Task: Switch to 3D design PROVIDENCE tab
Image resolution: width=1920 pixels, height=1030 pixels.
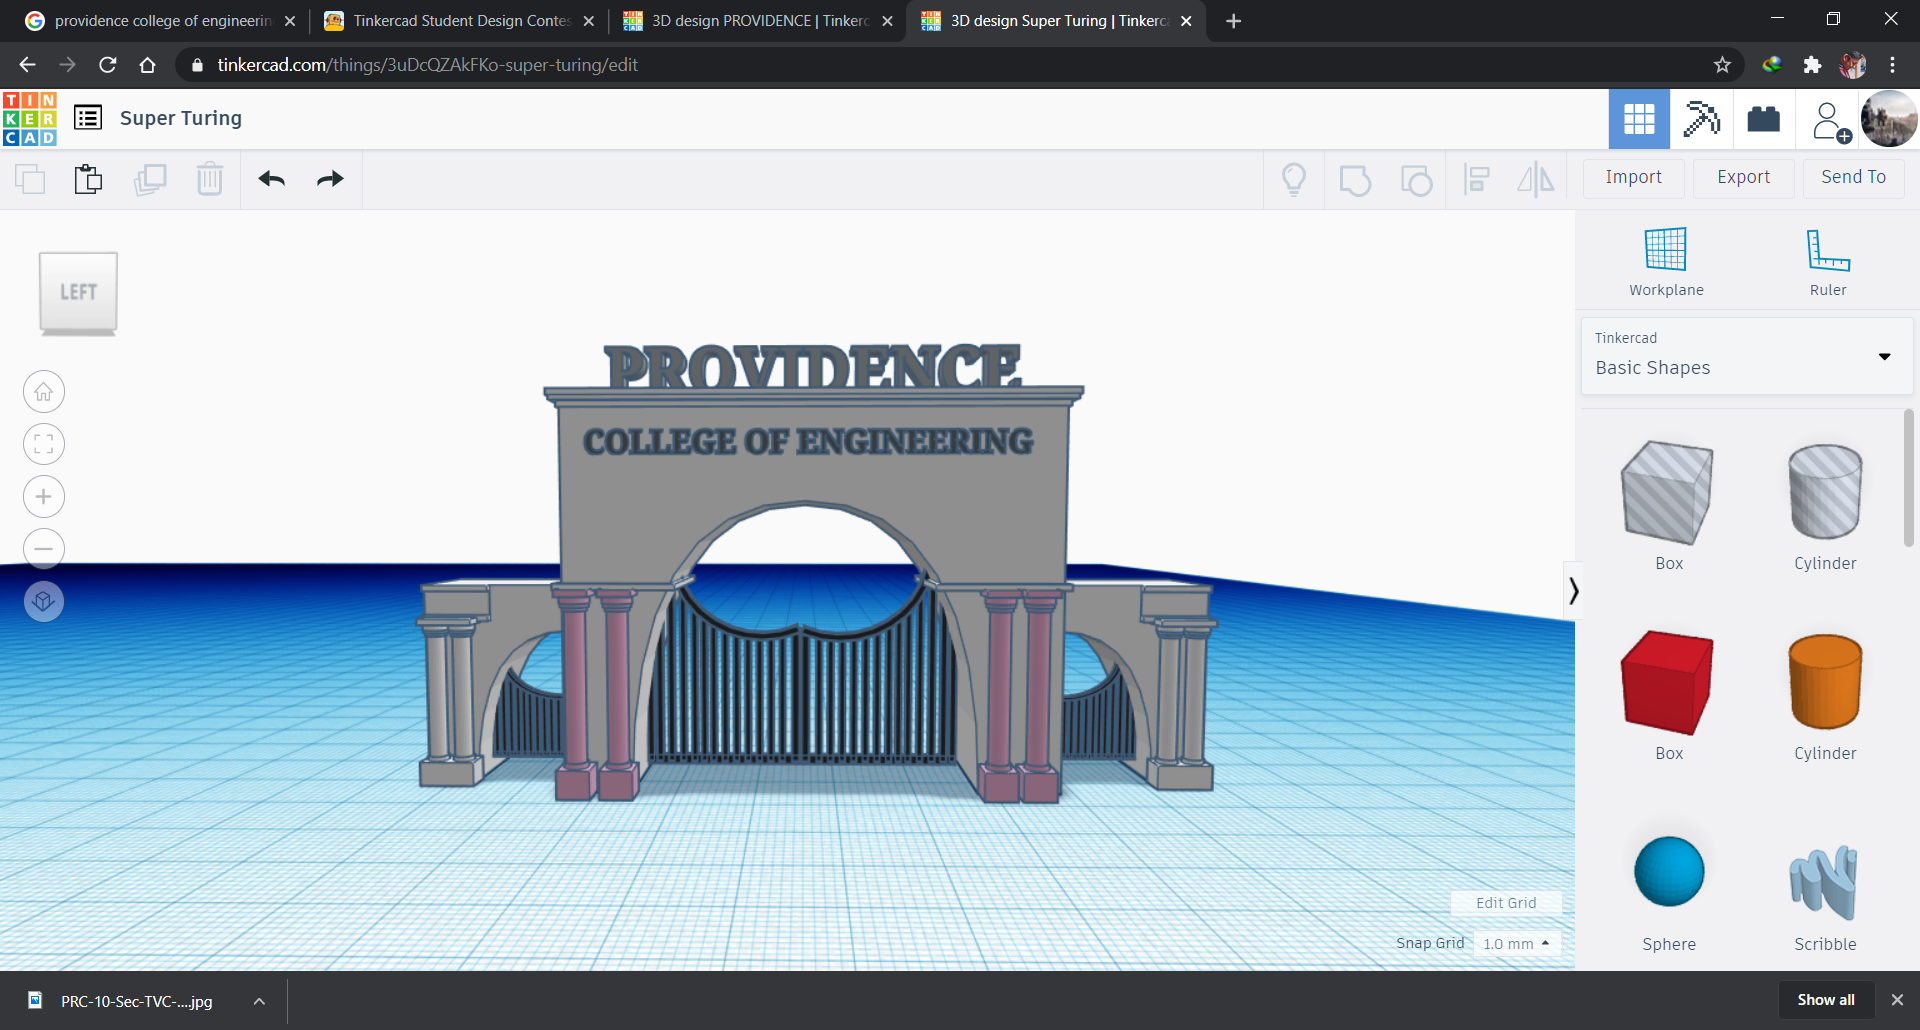Action: [x=757, y=21]
